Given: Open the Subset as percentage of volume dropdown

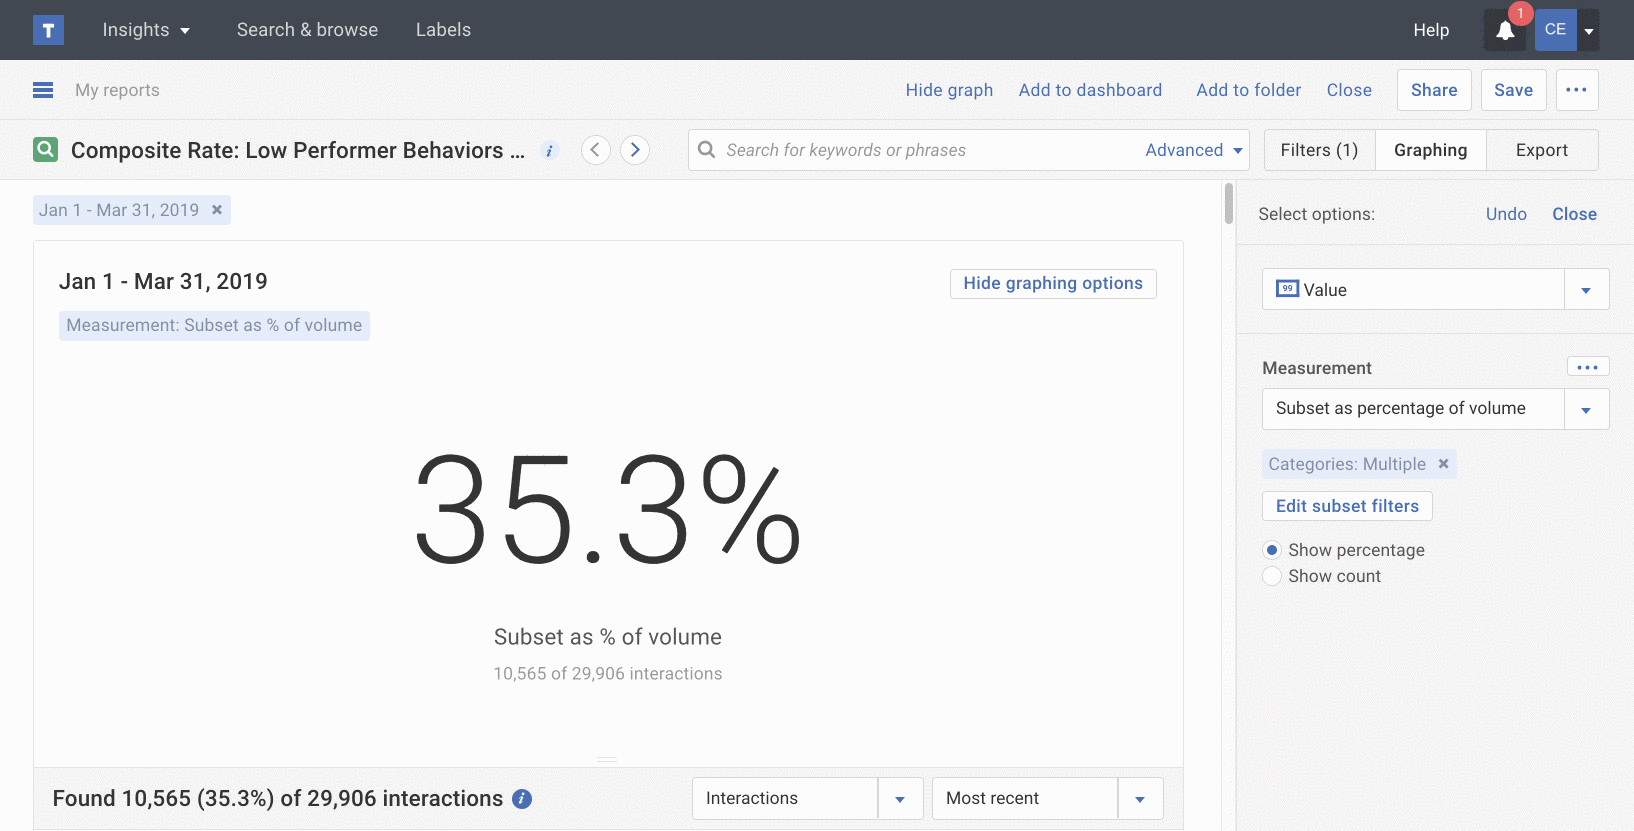Looking at the screenshot, I should tap(1586, 409).
